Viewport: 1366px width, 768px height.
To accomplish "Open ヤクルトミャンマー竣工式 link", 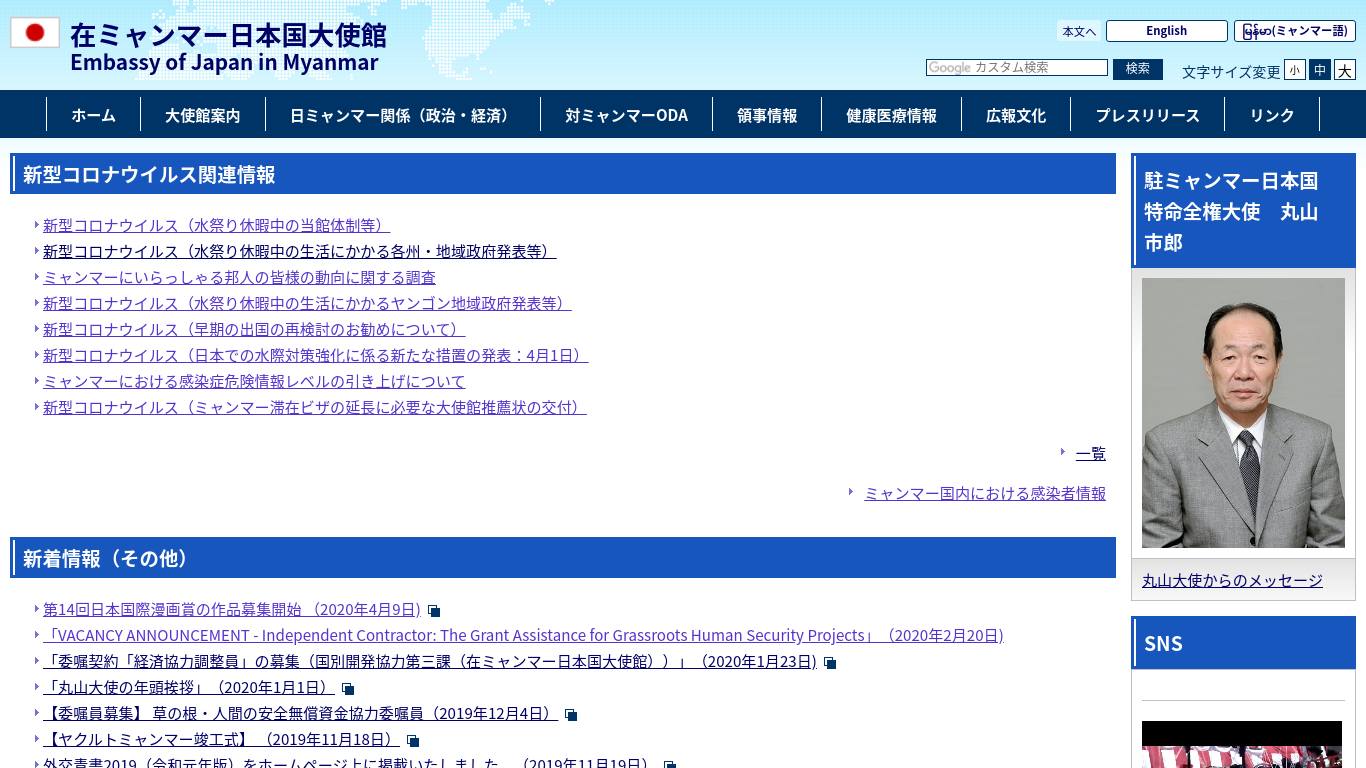I will [x=221, y=740].
